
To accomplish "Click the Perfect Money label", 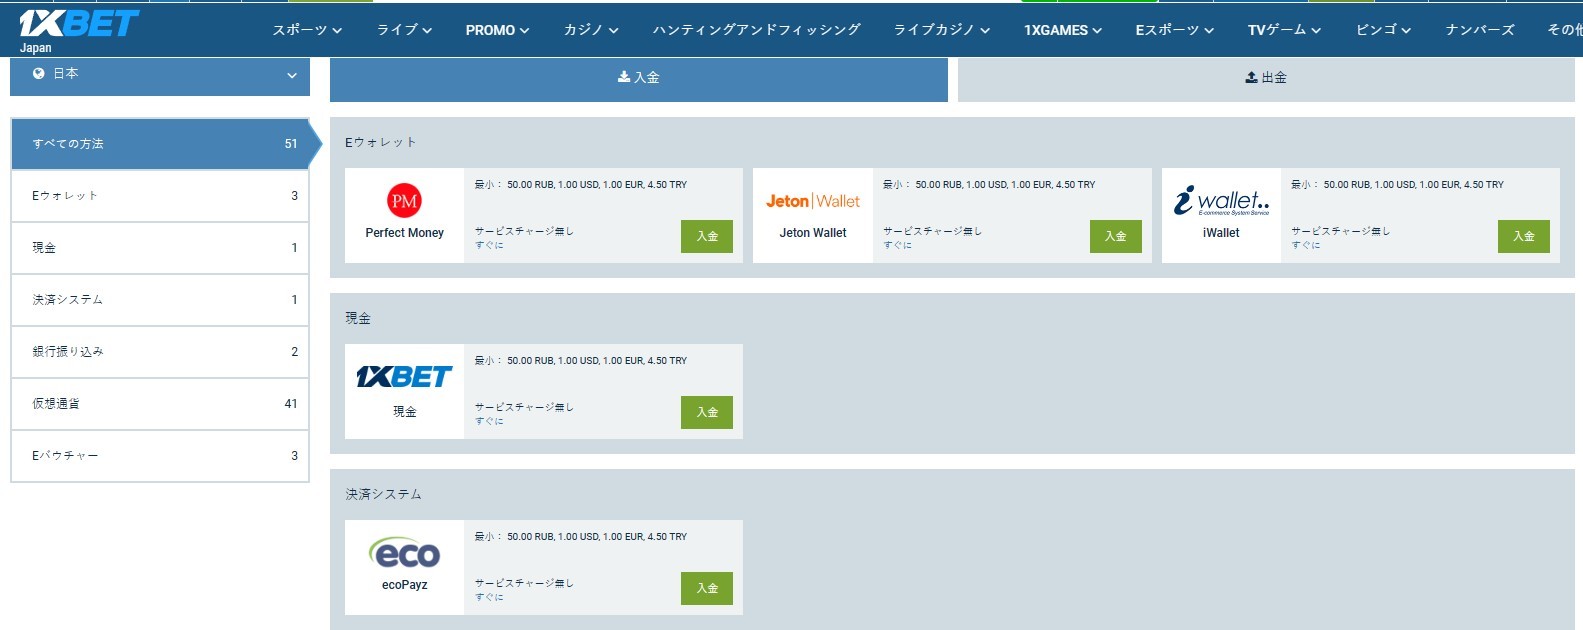I will click(x=404, y=233).
